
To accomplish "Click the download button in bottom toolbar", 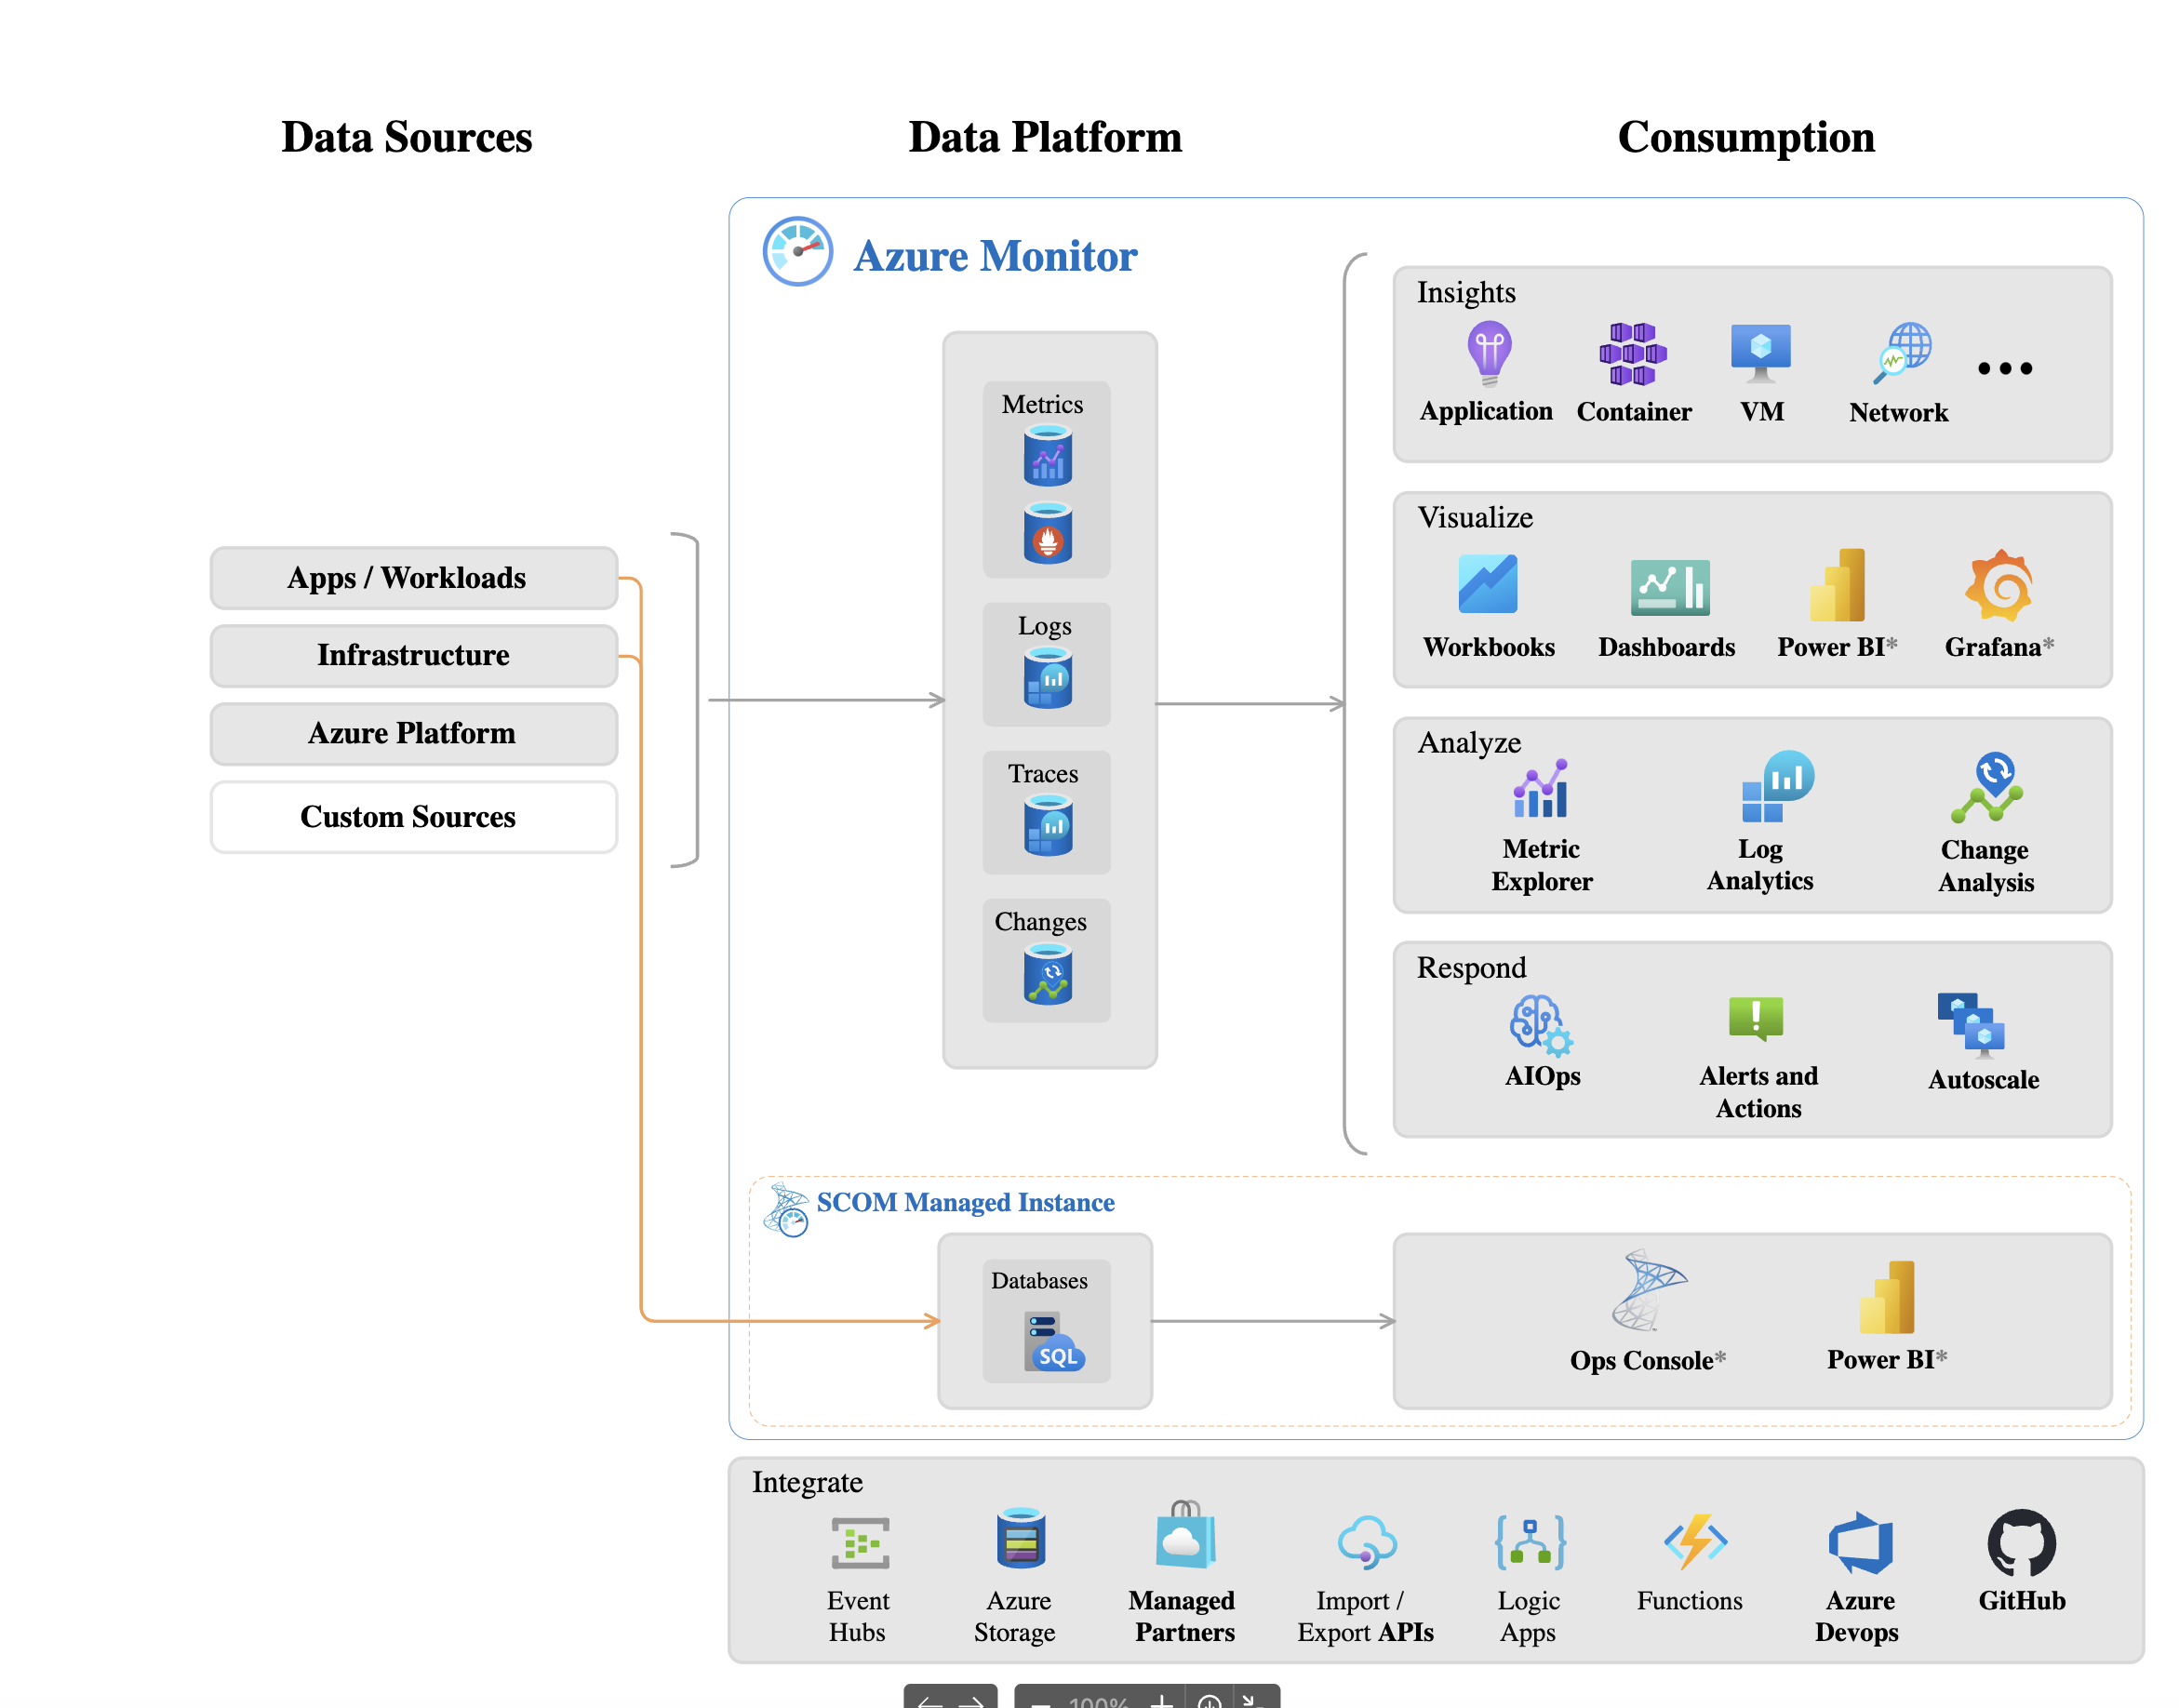I will coord(1209,1701).
